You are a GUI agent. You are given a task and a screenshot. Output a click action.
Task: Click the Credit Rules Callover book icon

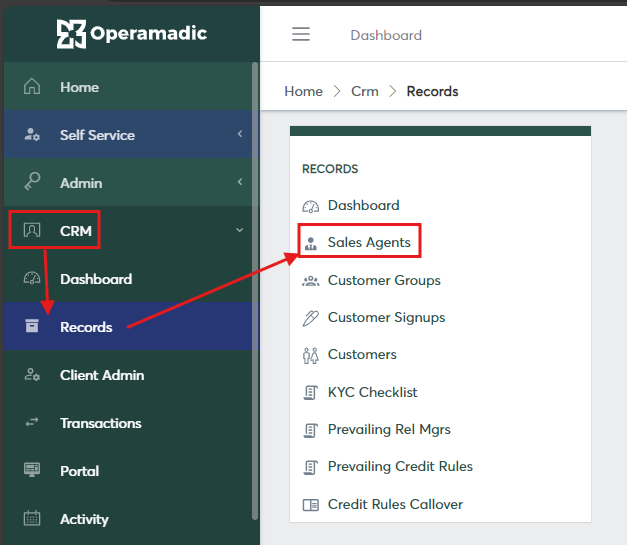pos(311,505)
